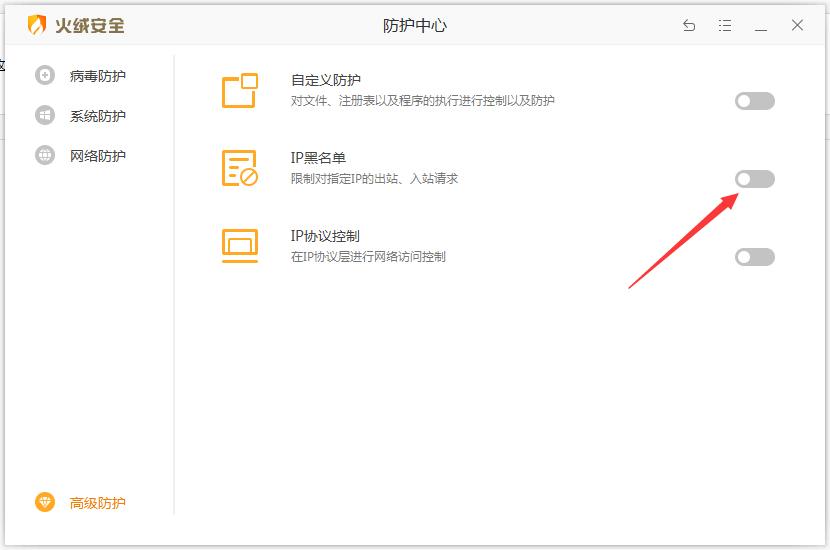Click the IP协议控制 laptop icon

click(240, 246)
